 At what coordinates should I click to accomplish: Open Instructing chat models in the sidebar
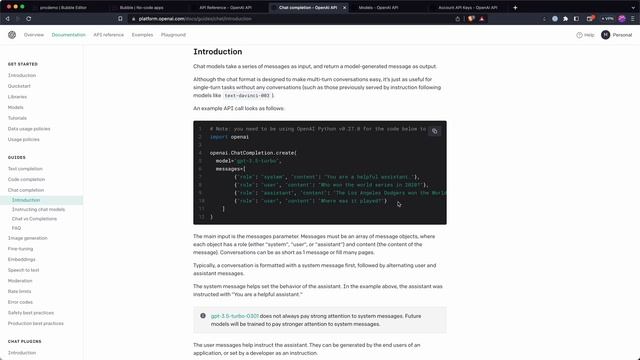[38, 209]
